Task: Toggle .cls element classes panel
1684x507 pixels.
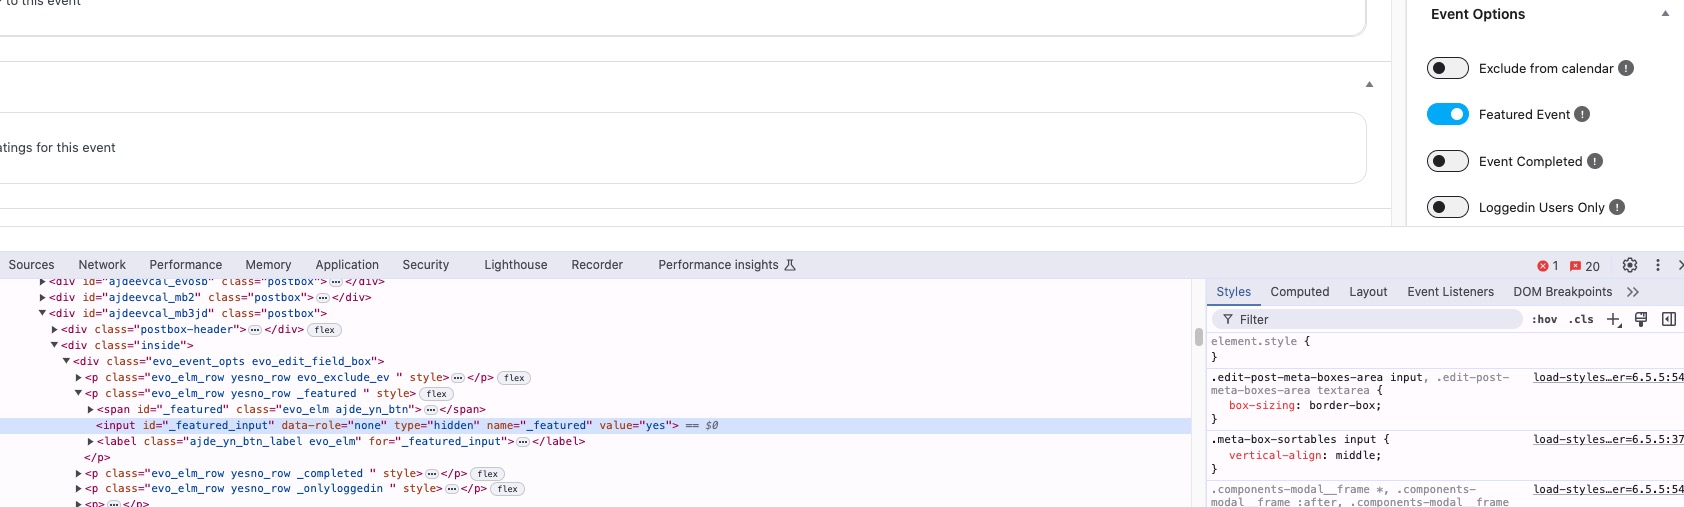Action: [1581, 320]
